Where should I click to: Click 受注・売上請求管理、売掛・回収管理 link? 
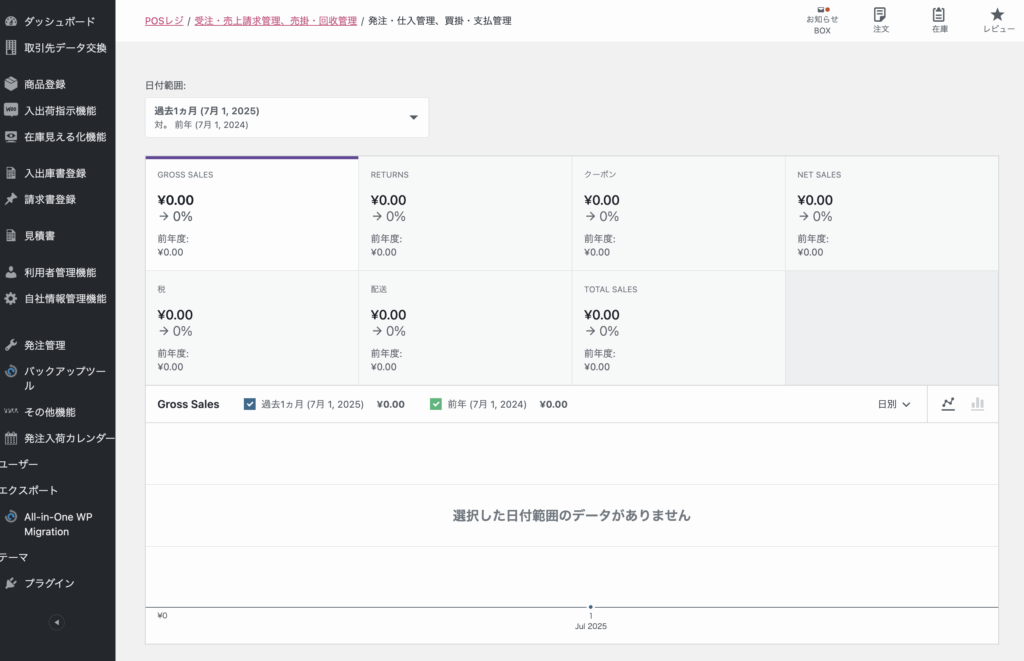pos(275,20)
